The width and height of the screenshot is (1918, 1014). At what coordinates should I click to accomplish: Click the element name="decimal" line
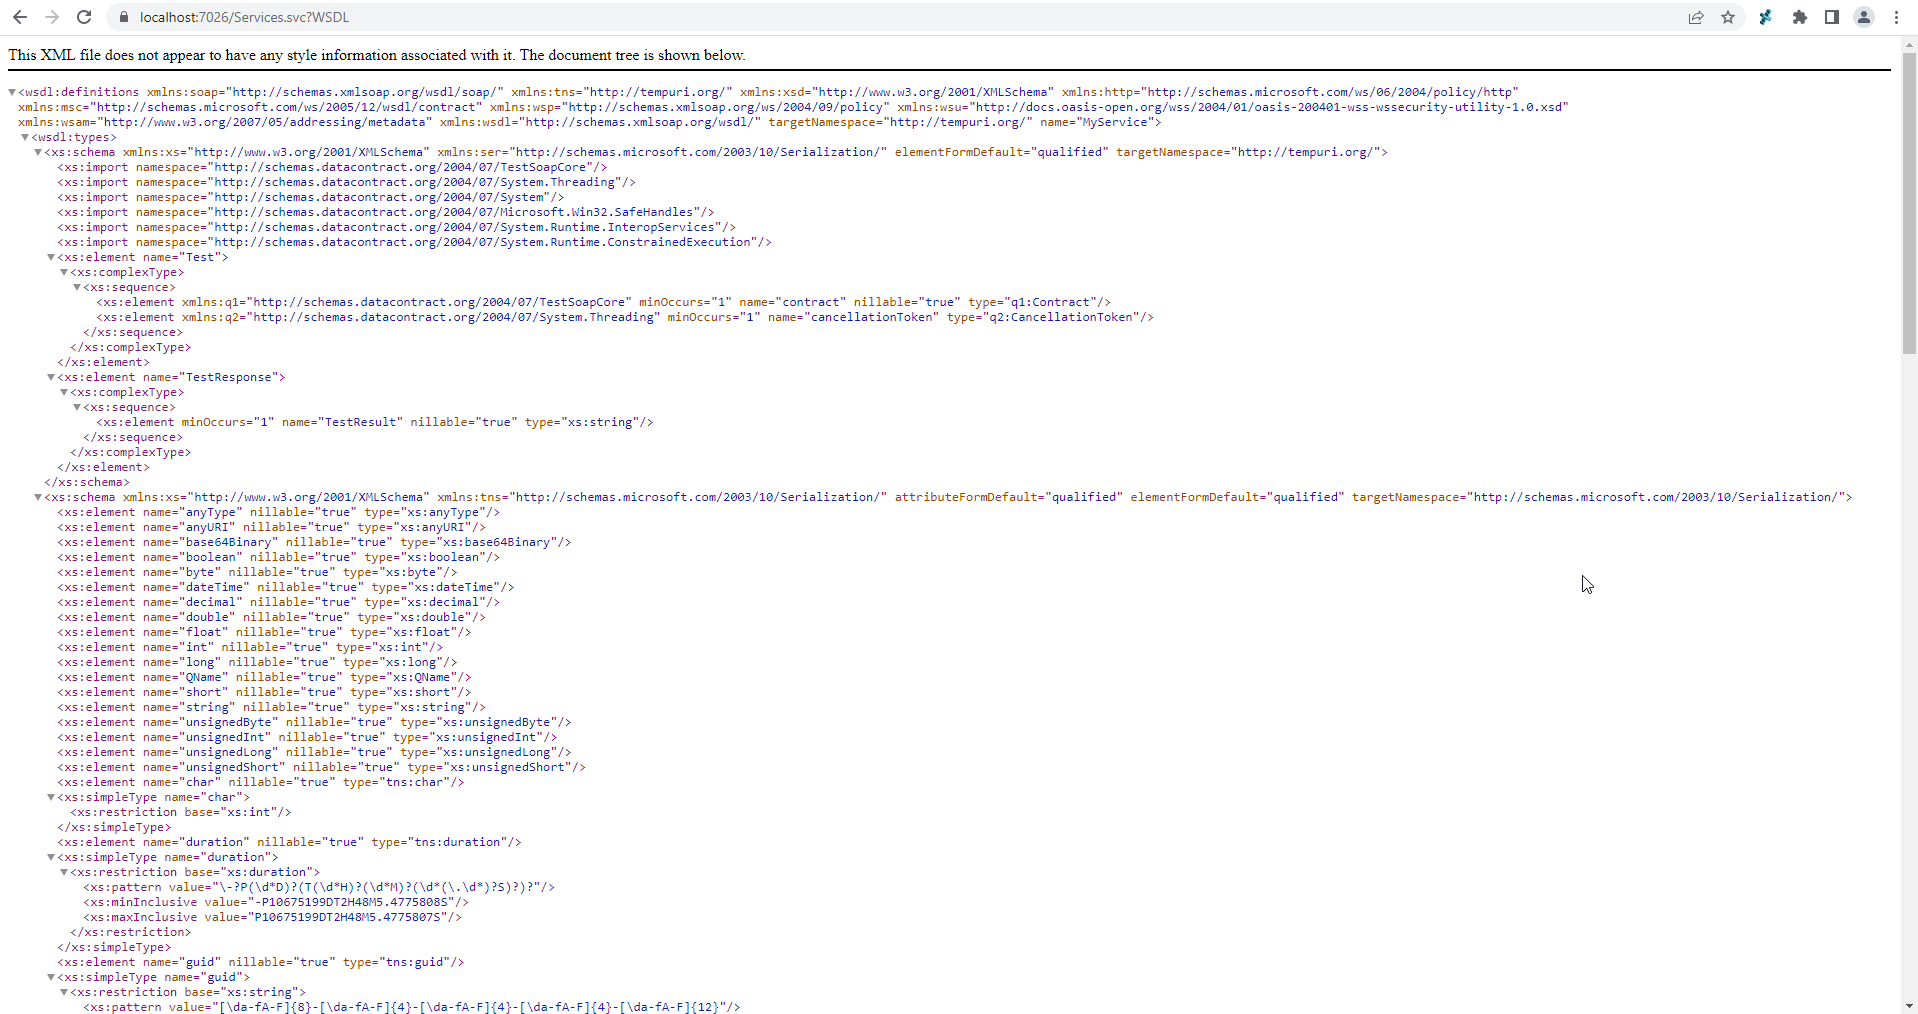[278, 602]
